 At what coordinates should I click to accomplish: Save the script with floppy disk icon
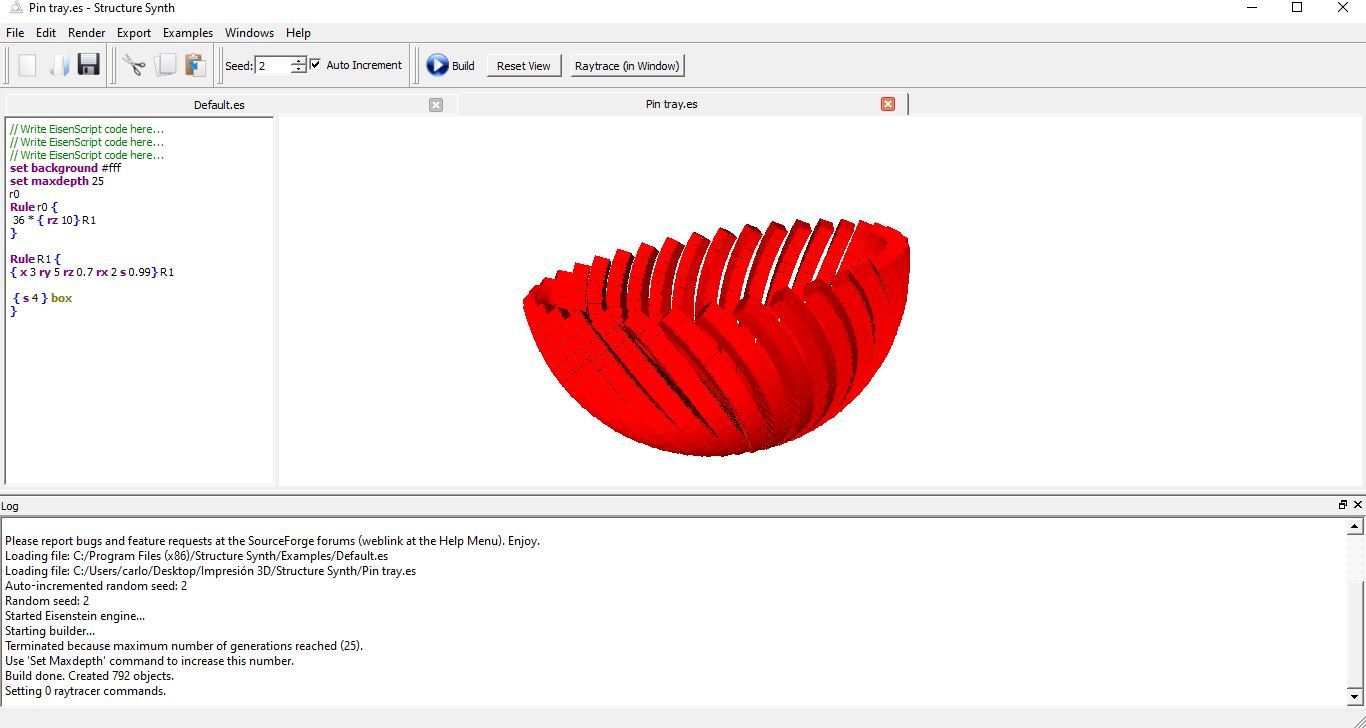[x=88, y=65]
